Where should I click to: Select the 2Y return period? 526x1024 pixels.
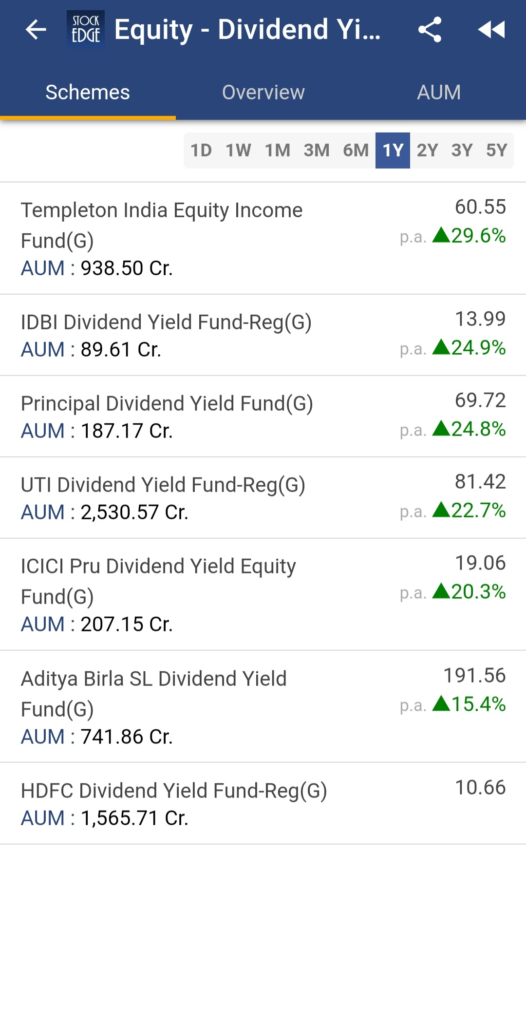(x=427, y=151)
